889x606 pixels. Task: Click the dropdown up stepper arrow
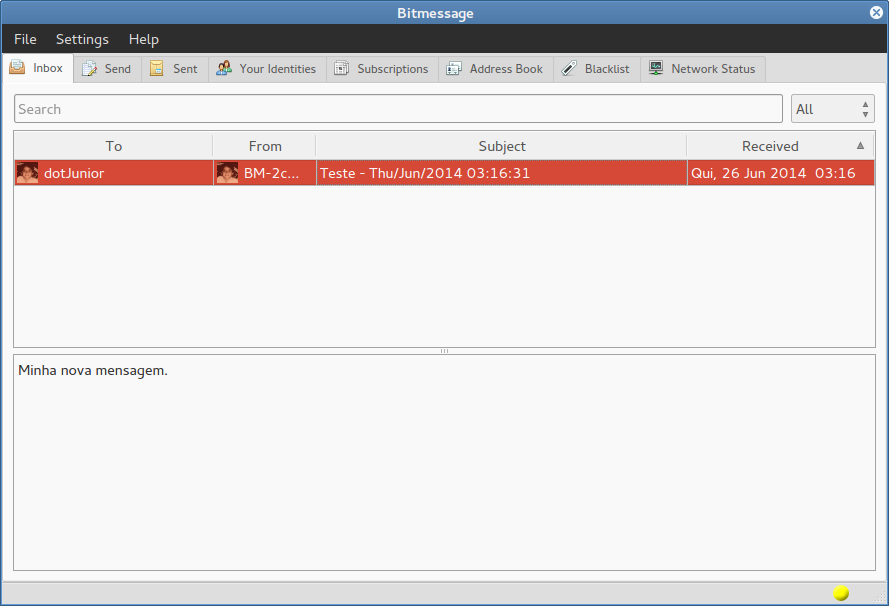867,103
